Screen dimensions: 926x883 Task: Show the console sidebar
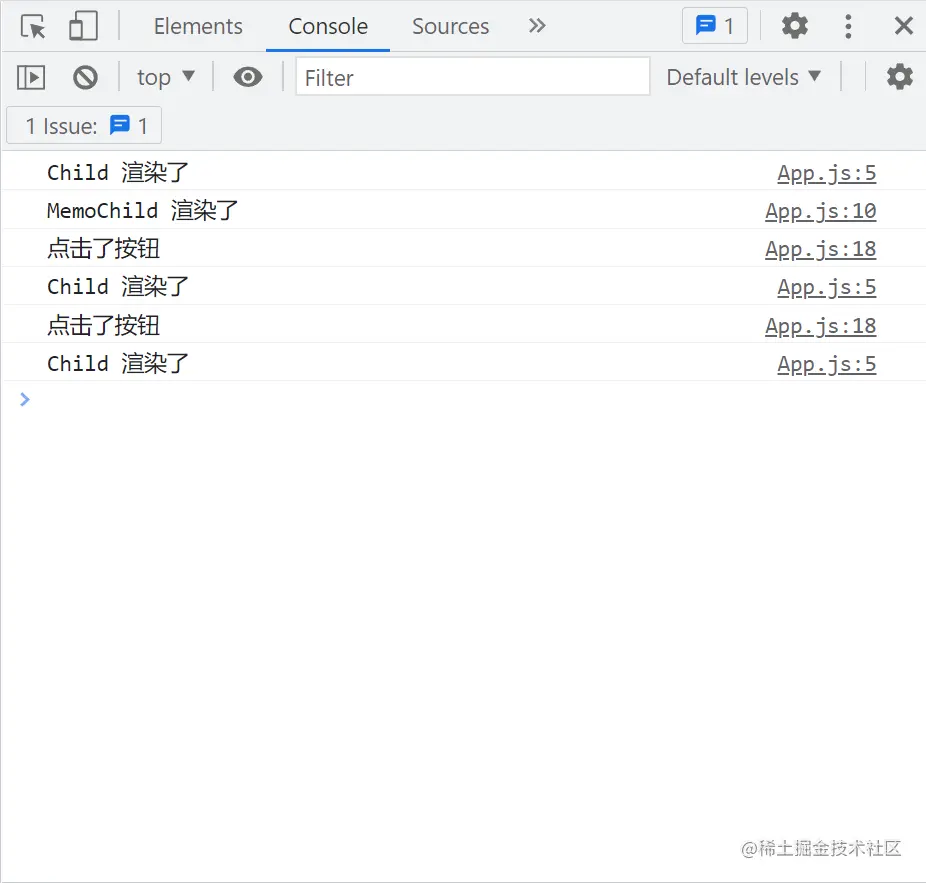31,77
